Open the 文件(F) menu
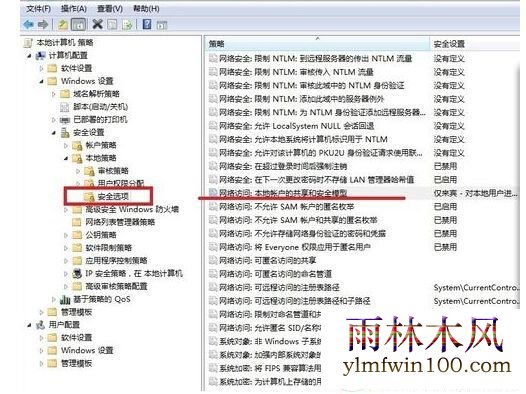Screen dimensions: 526x394 click(39, 8)
